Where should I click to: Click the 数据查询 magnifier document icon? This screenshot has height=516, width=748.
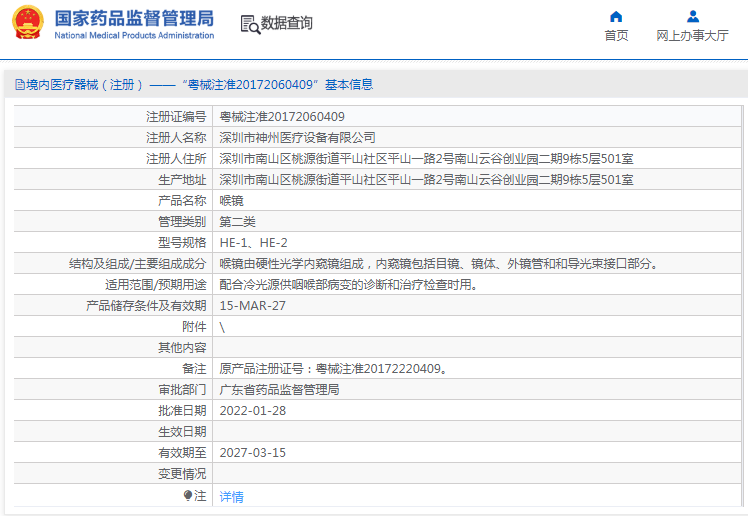[x=249, y=23]
